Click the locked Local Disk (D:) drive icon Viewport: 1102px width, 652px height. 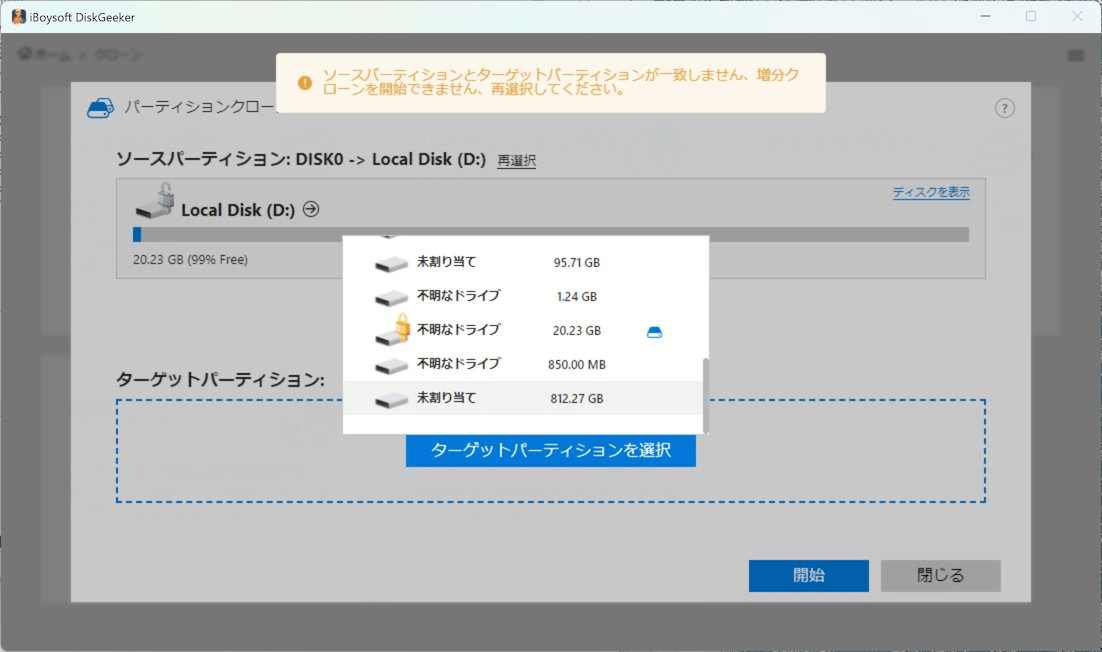click(x=155, y=200)
